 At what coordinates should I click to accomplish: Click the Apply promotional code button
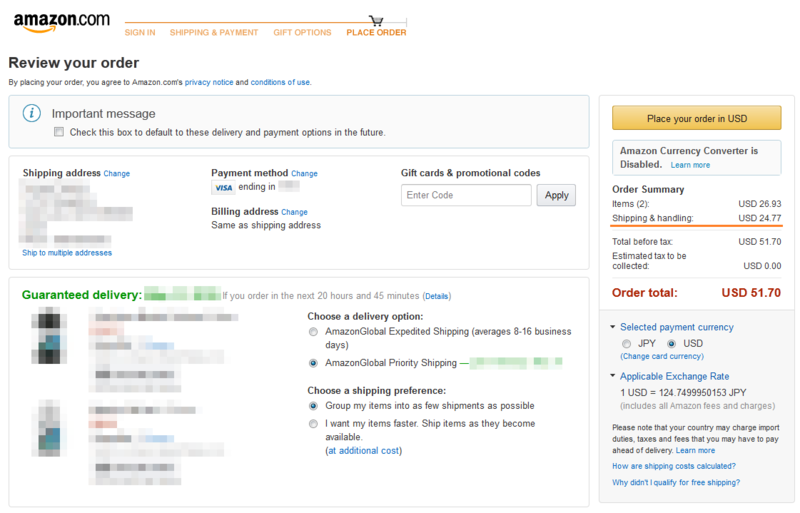[556, 195]
